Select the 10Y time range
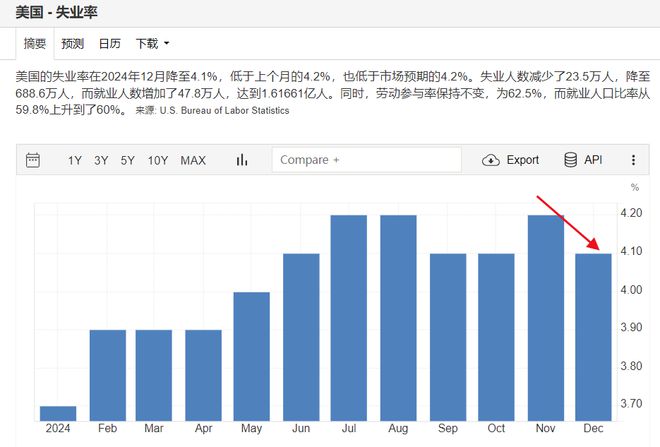The image size is (660, 447). pos(158,160)
